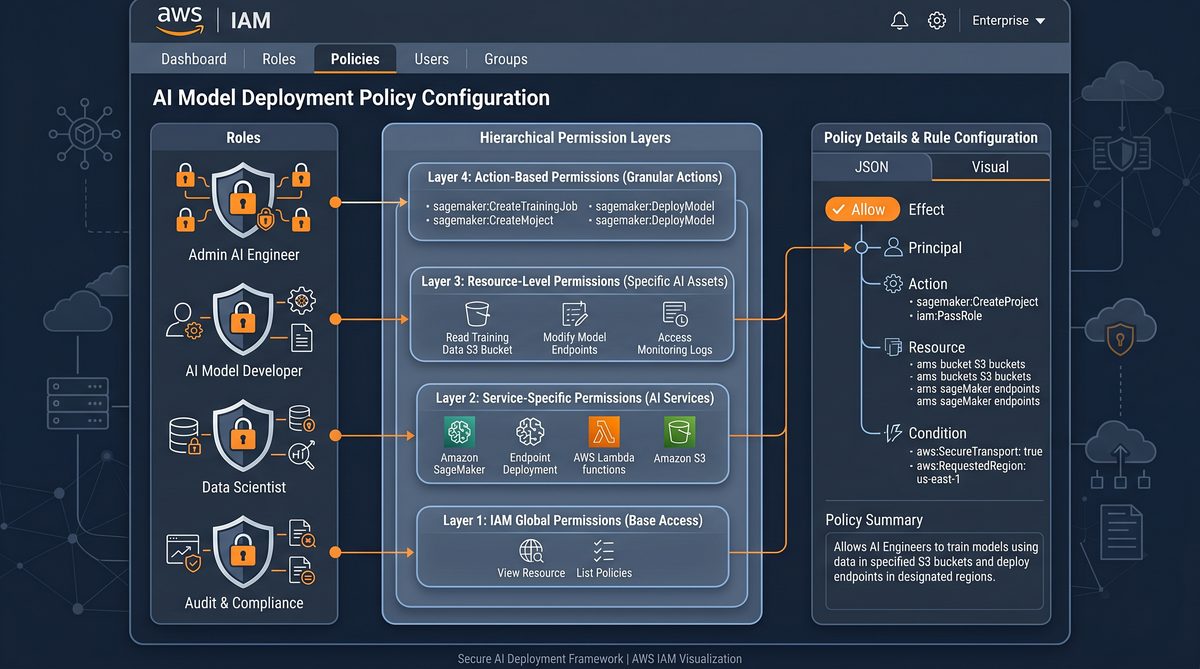
Task: Click the Data Scientist role label
Action: [x=244, y=487]
